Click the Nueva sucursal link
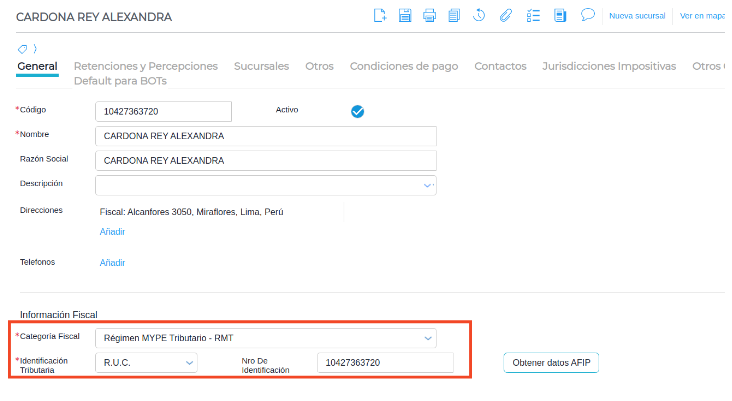Viewport: 732px width, 401px height. pos(637,16)
